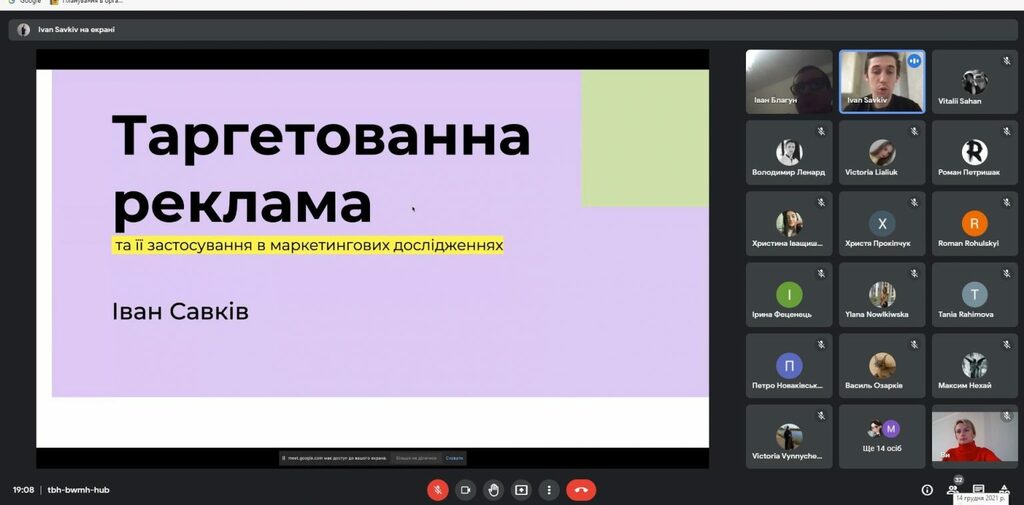Image resolution: width=1024 pixels, height=505 pixels.
Task: Click the stop sharing button in the notification bar
Action: (x=415, y=458)
